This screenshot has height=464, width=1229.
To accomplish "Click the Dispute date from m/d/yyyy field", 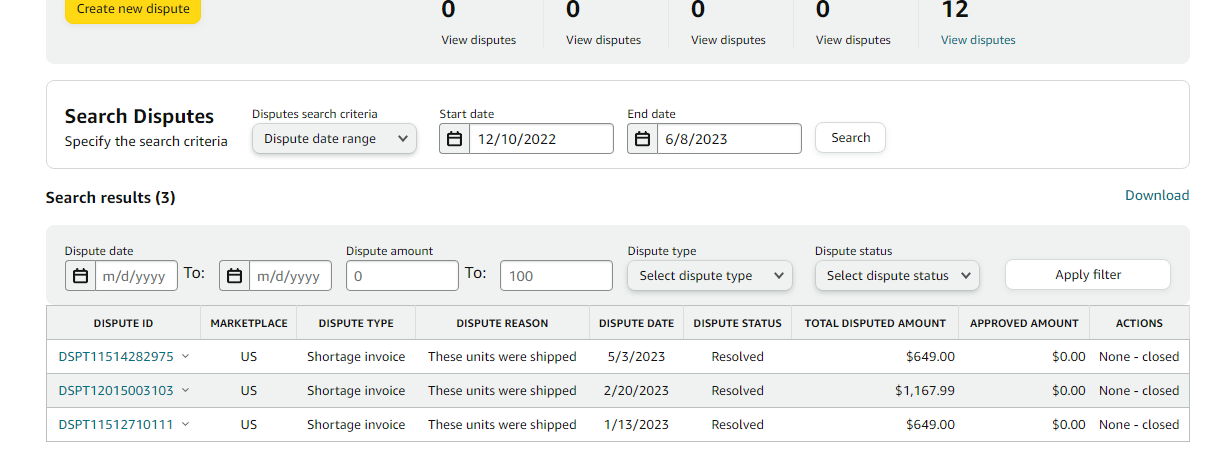I will coord(136,276).
